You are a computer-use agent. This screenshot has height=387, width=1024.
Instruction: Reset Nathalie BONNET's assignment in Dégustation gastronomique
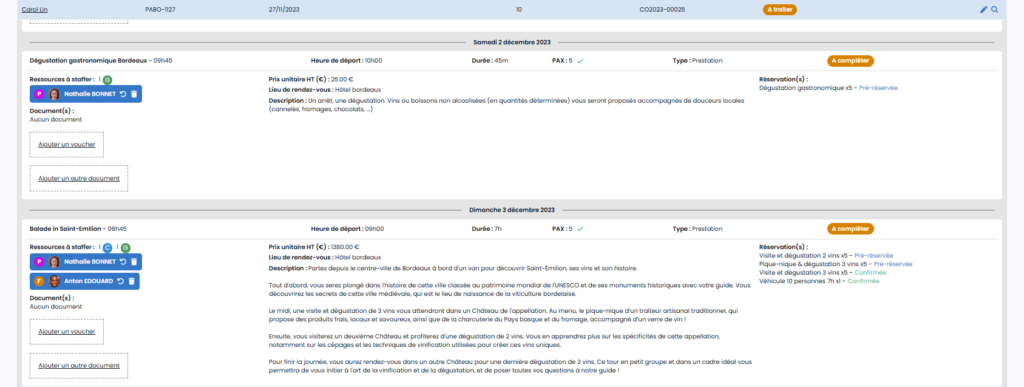click(122, 94)
